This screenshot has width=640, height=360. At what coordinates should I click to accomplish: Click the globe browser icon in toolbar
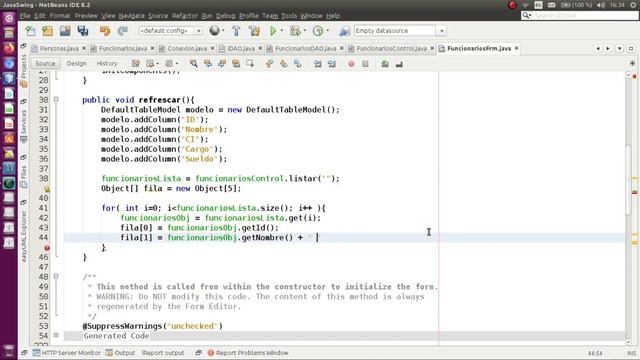[x=214, y=31]
